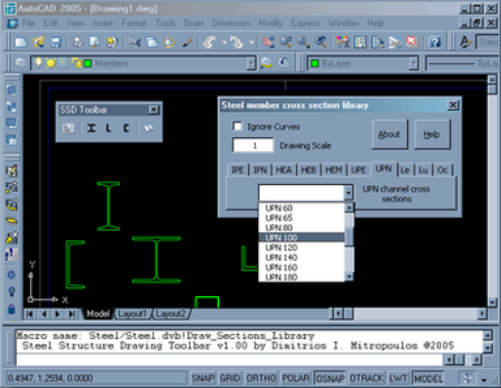Toggle SNAP mode in status bar
The height and width of the screenshot is (388, 501).
203,378
